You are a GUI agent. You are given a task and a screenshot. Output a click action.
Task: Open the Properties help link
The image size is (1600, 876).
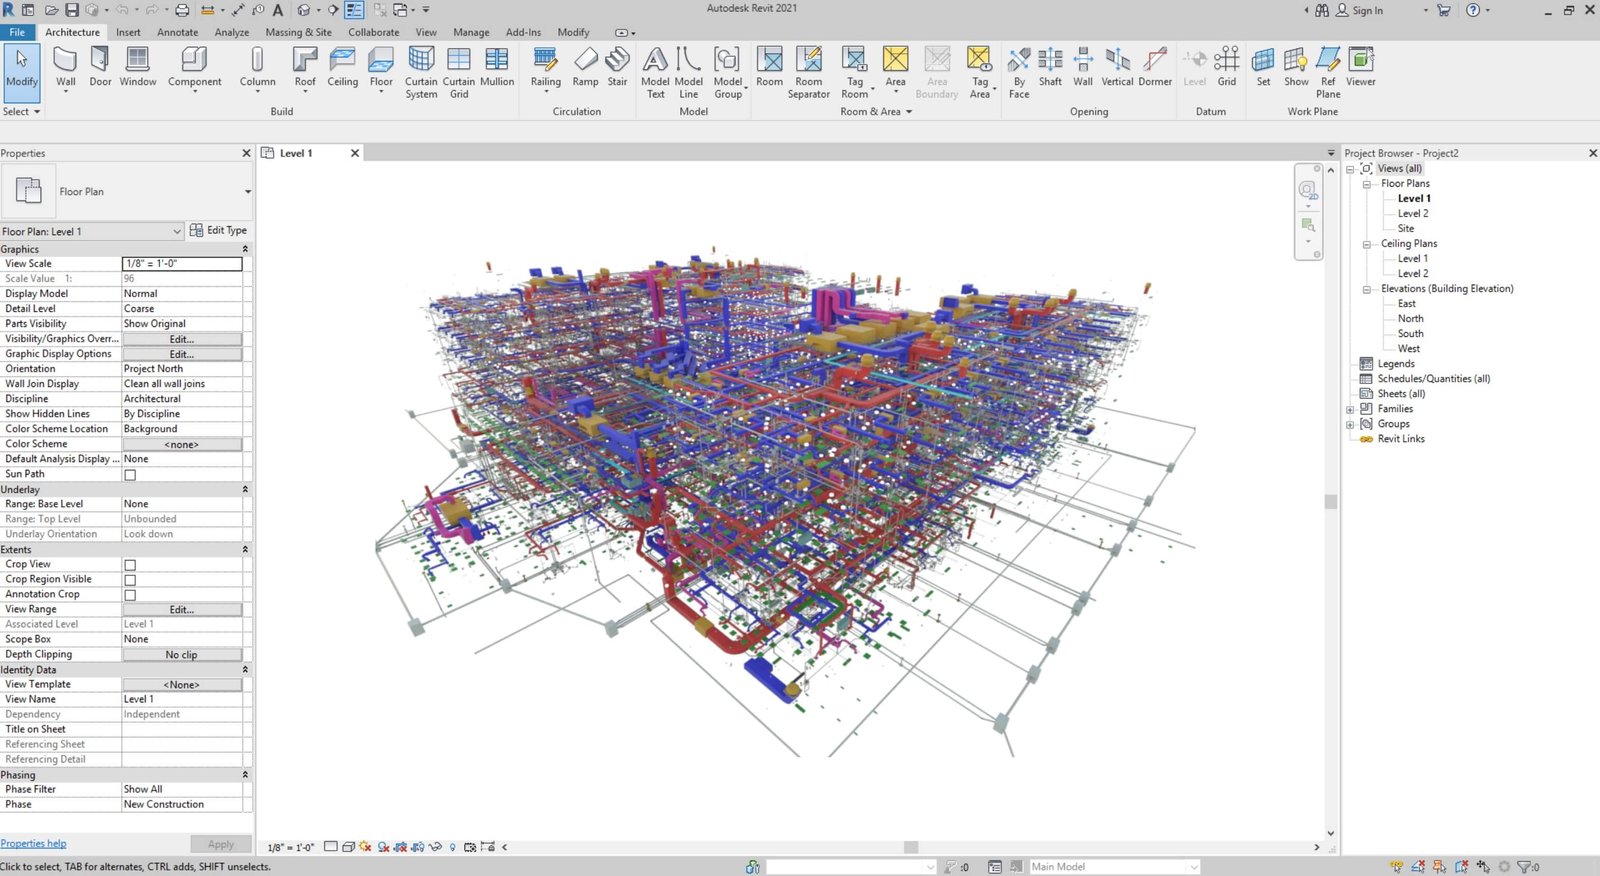click(33, 844)
